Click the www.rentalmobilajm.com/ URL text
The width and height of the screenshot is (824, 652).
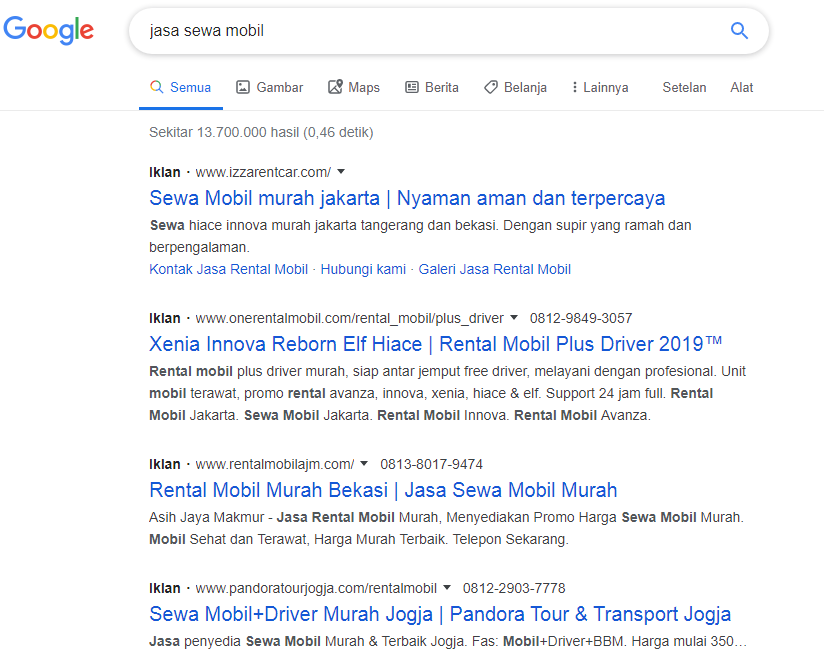click(275, 464)
